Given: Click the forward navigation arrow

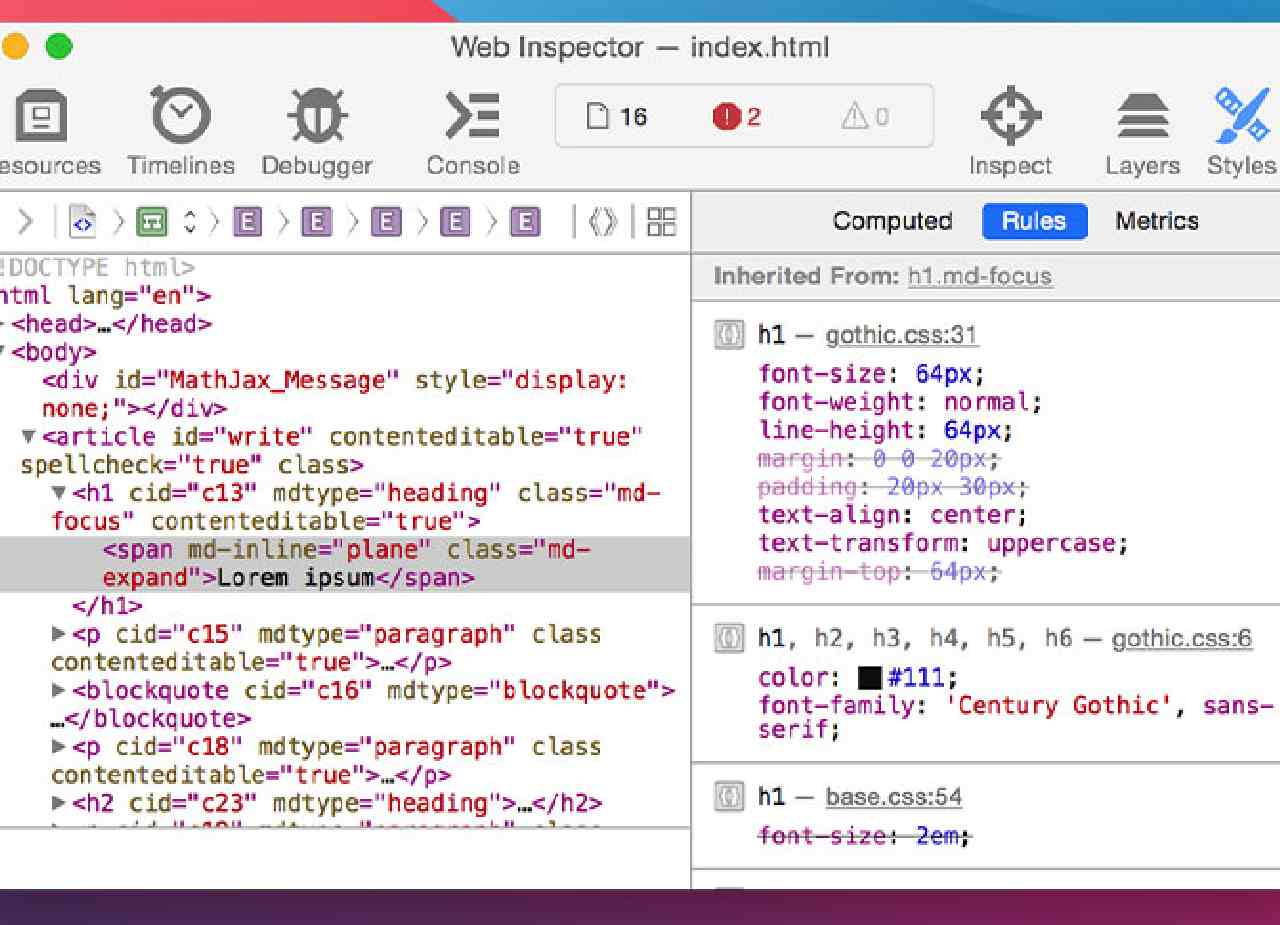Looking at the screenshot, I should click(x=25, y=222).
